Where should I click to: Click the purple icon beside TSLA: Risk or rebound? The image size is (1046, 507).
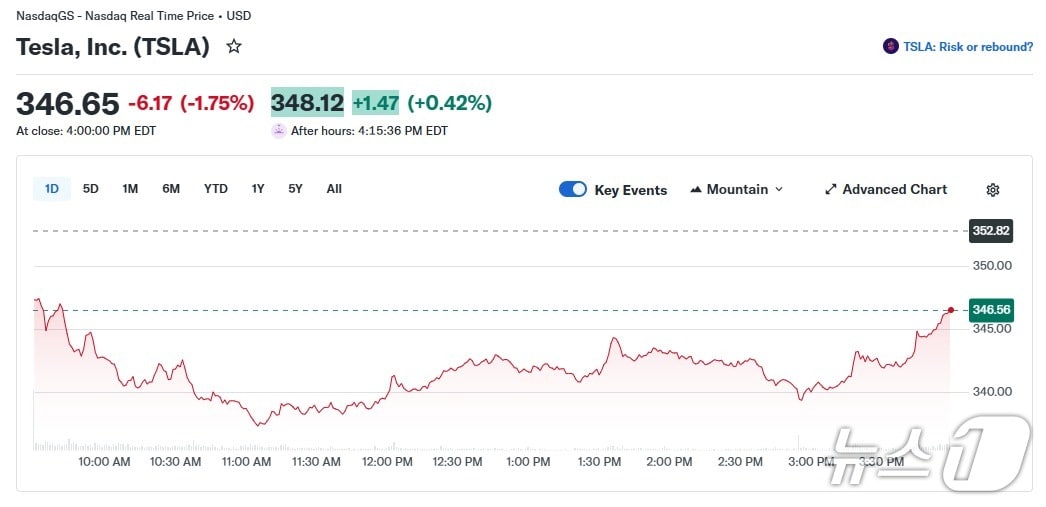click(890, 46)
